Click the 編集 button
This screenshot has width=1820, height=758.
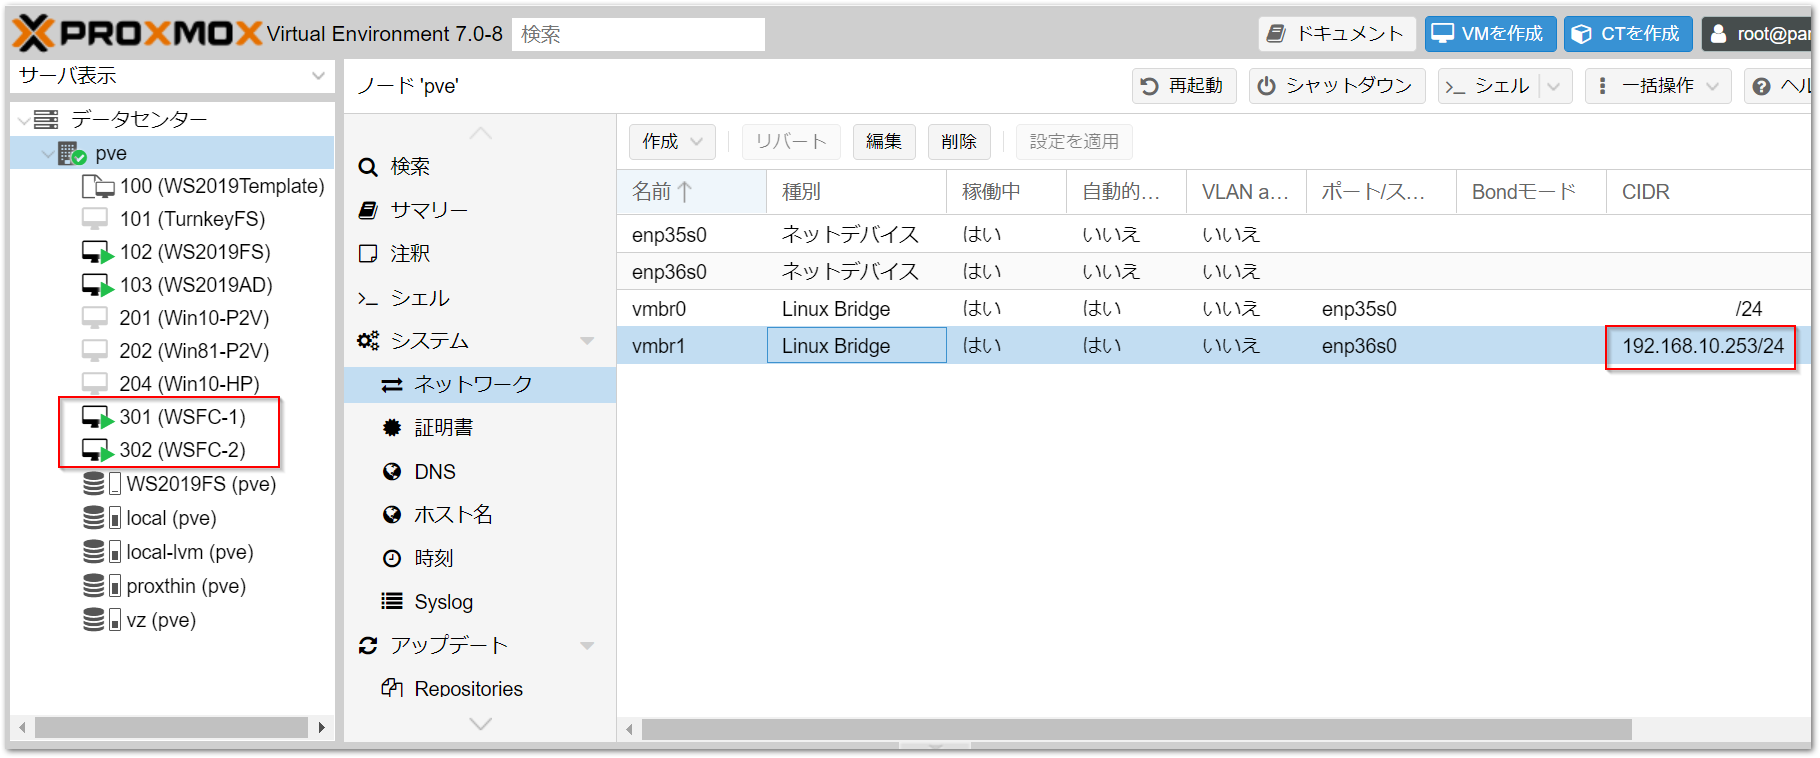pyautogui.click(x=884, y=142)
